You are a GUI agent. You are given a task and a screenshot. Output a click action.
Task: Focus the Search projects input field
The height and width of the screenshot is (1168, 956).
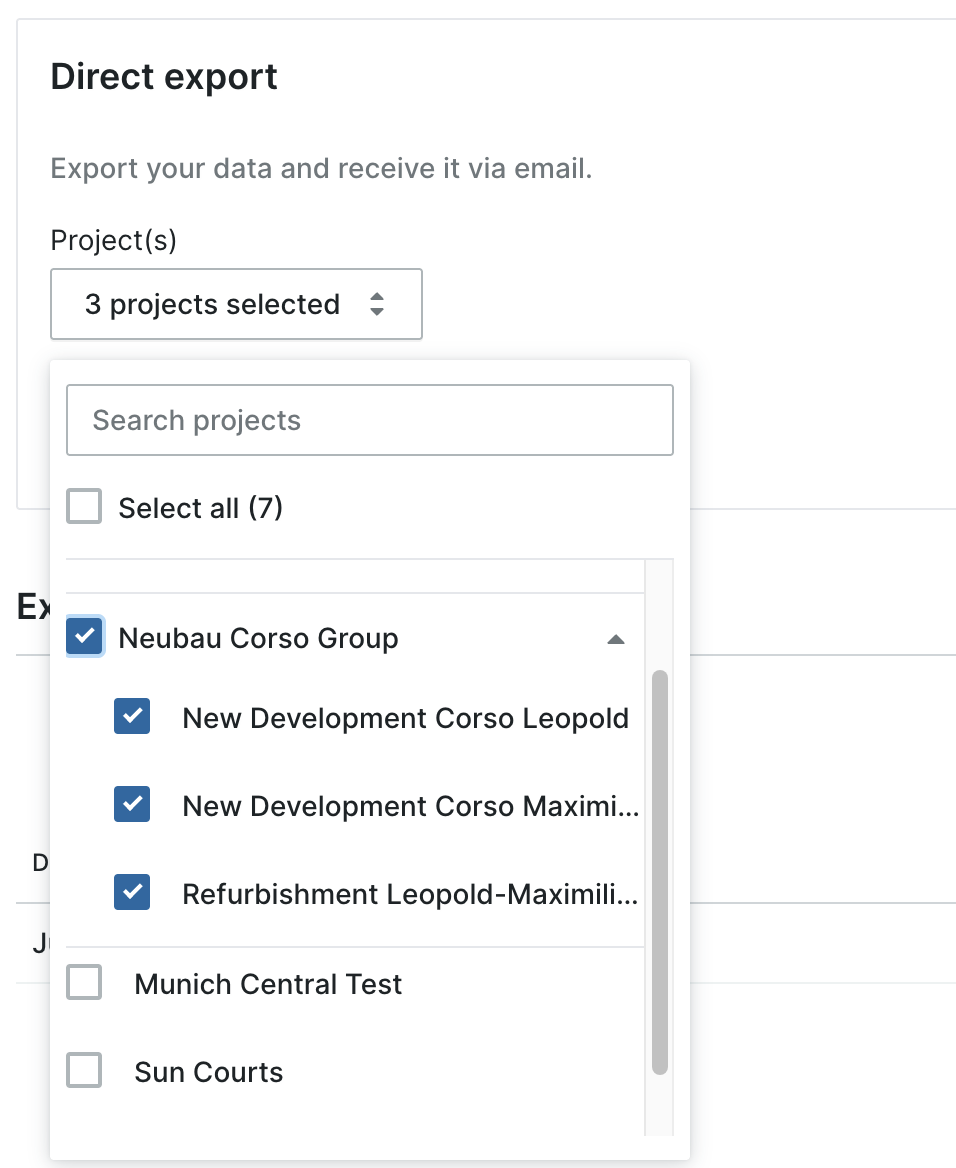coord(369,420)
